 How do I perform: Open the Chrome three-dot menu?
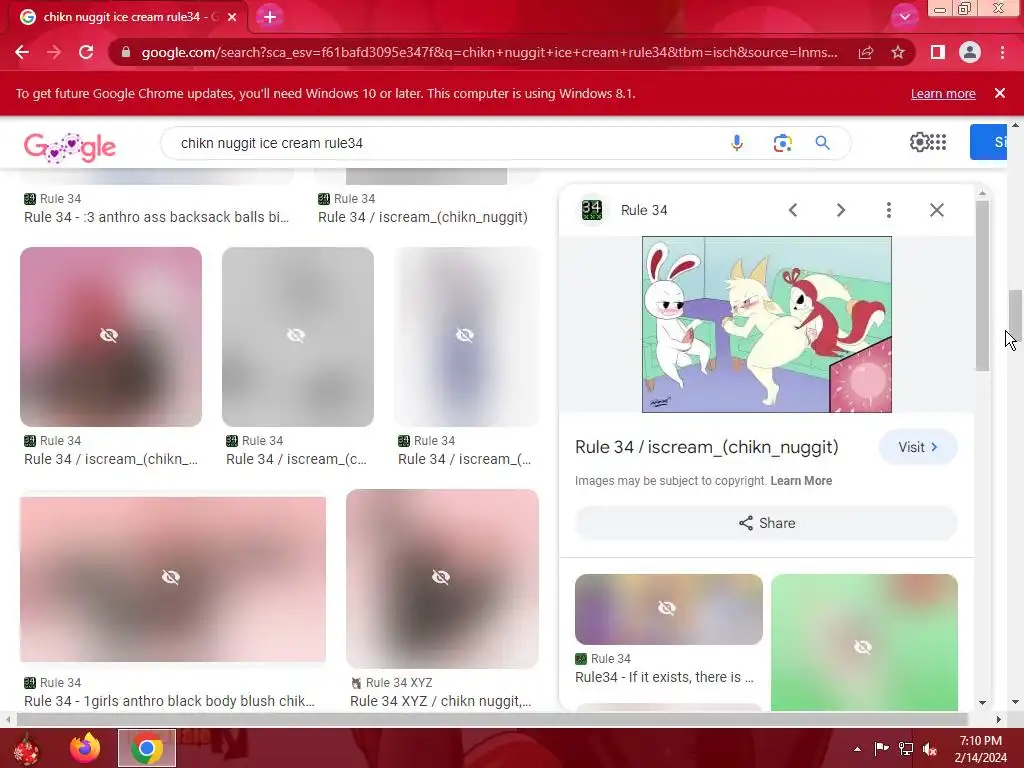(1002, 52)
